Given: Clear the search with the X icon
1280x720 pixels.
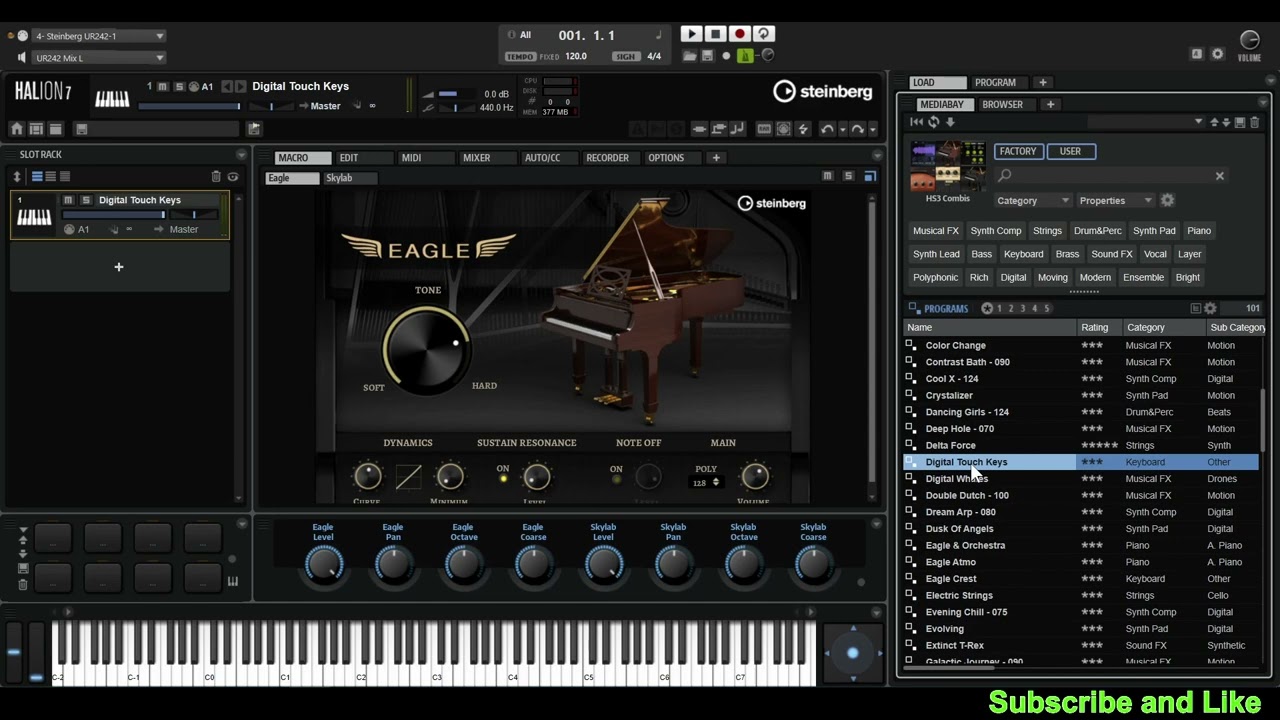Looking at the screenshot, I should (1219, 176).
